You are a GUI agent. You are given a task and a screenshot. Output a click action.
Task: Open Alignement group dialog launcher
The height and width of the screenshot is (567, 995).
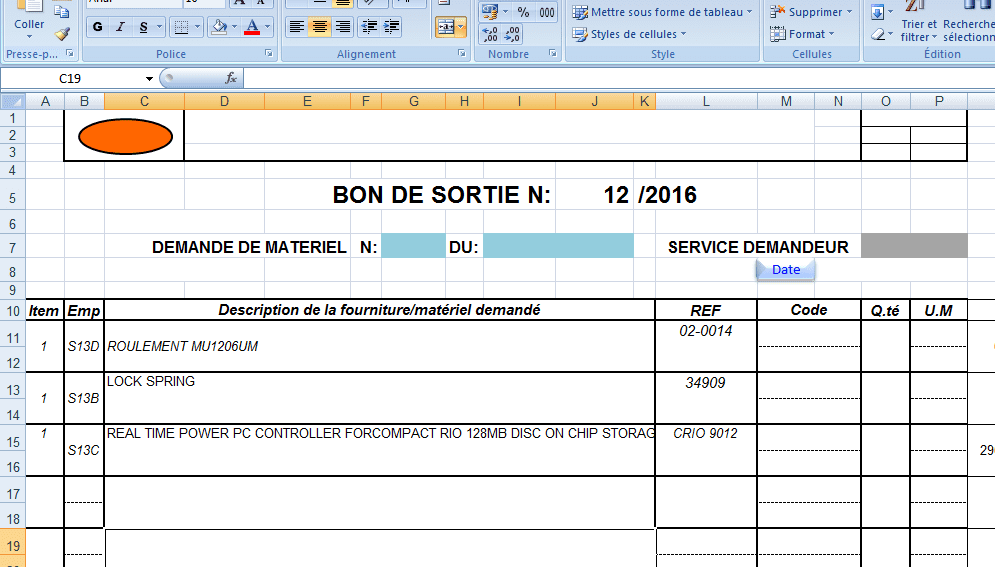461,54
